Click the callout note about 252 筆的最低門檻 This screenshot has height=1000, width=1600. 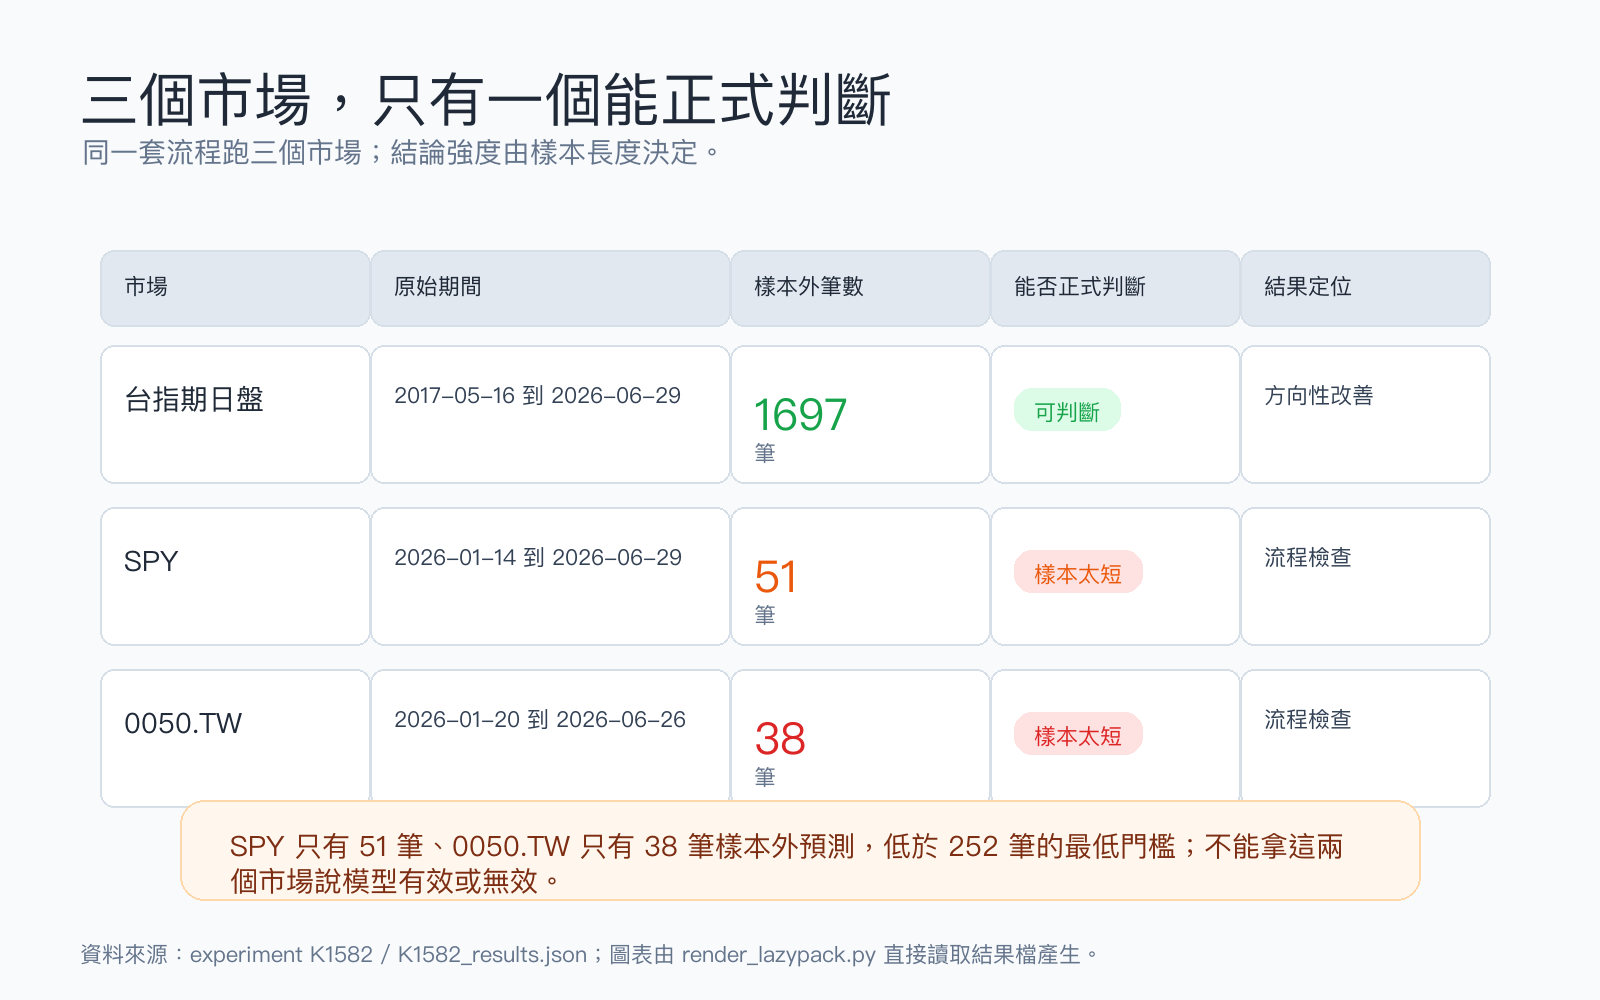800,851
